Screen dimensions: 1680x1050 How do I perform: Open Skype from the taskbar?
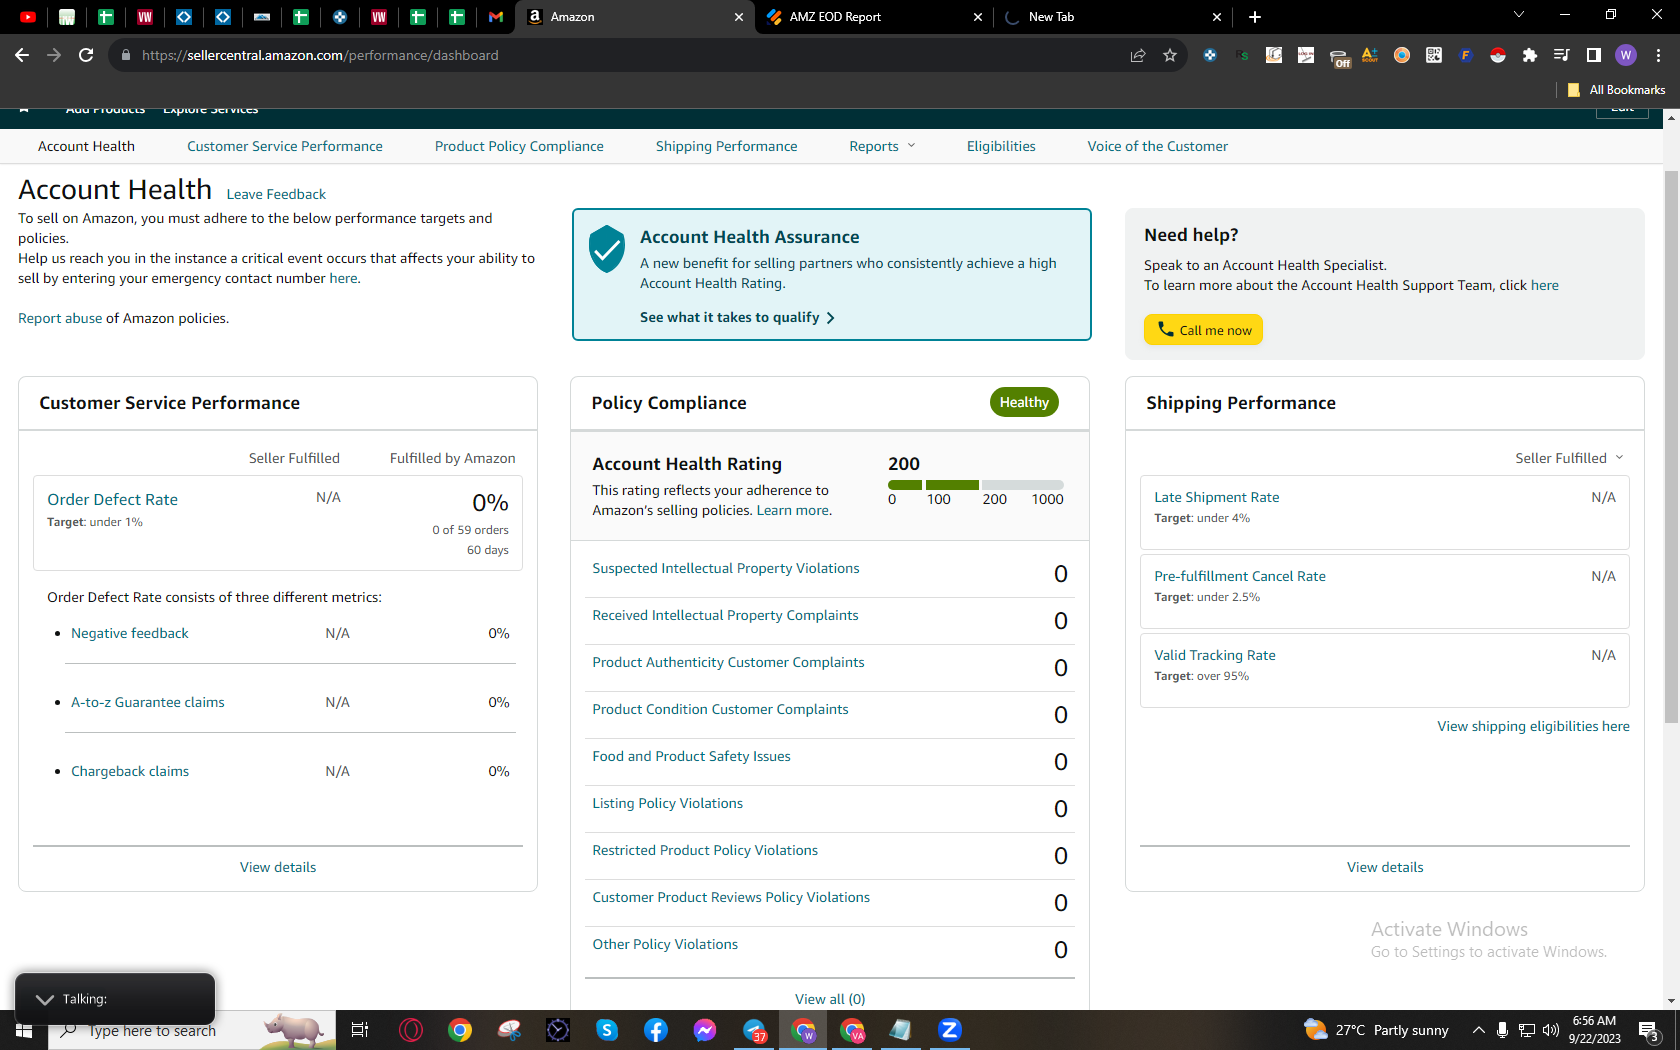pos(607,1030)
